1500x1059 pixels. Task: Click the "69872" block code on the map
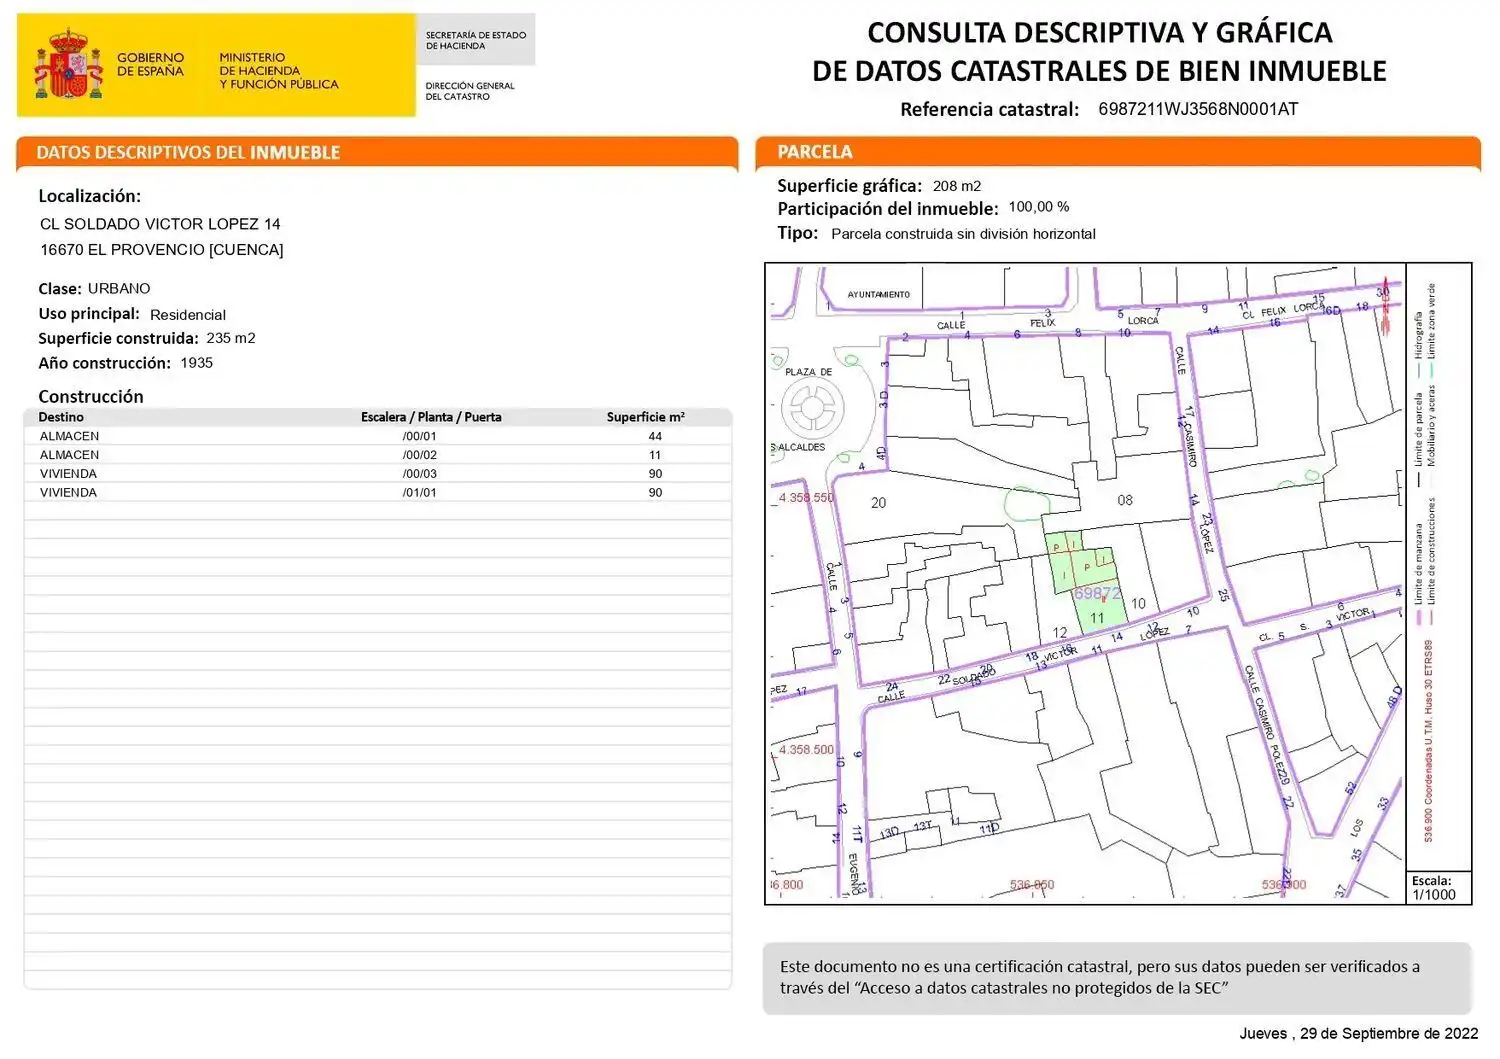point(1097,593)
